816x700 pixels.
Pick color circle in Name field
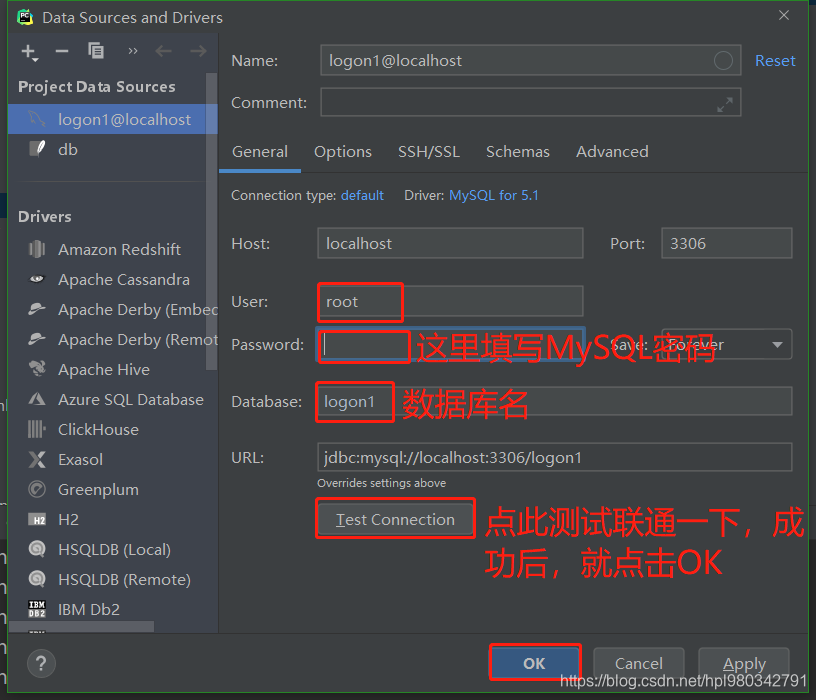[x=723, y=61]
